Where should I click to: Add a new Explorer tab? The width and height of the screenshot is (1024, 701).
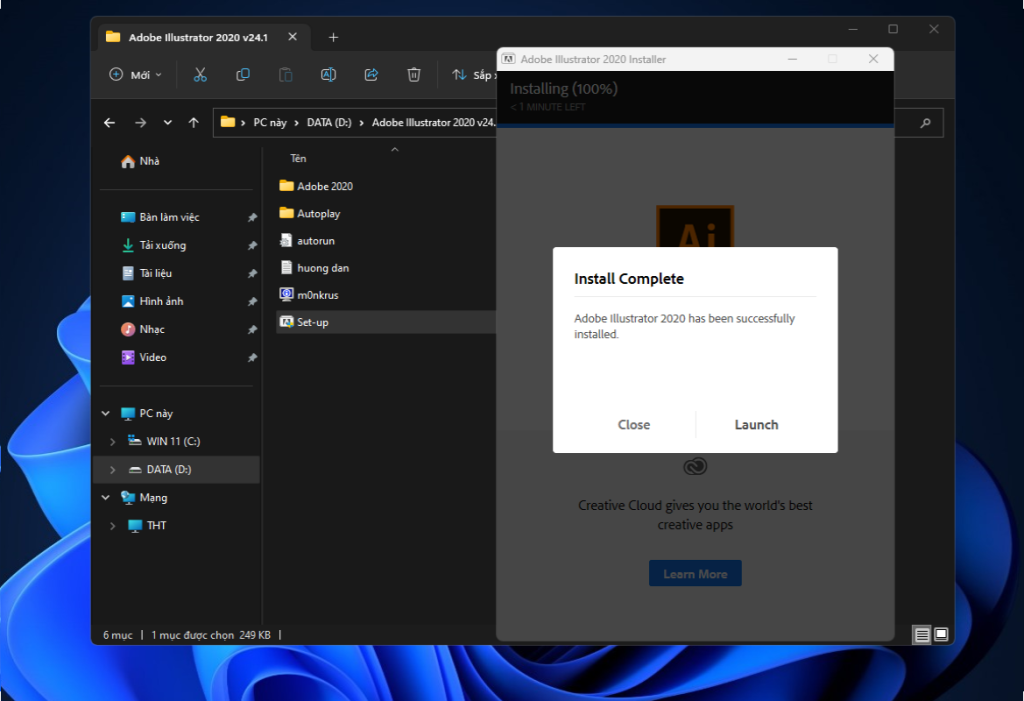tap(333, 37)
